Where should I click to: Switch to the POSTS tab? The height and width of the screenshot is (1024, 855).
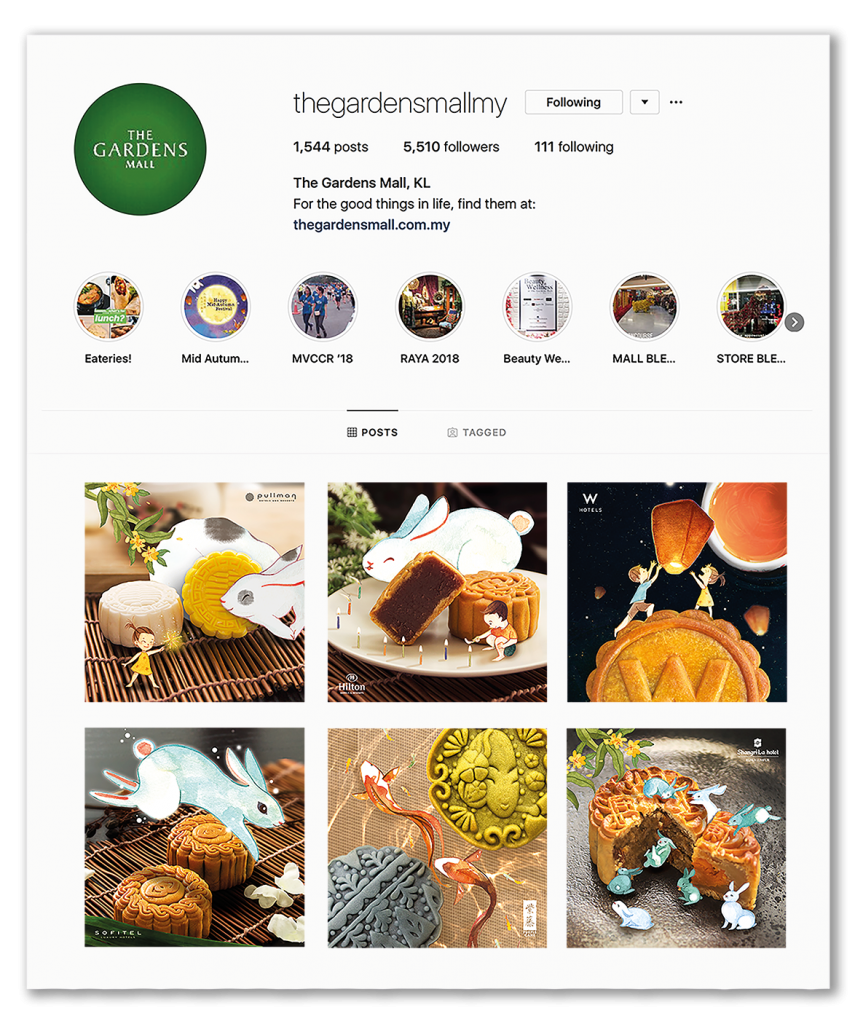(x=372, y=432)
